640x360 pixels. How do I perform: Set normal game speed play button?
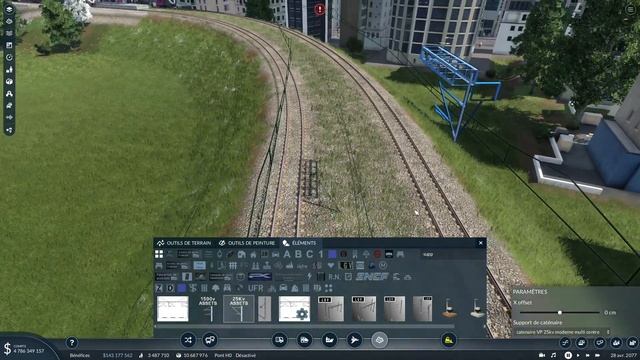coord(578,356)
